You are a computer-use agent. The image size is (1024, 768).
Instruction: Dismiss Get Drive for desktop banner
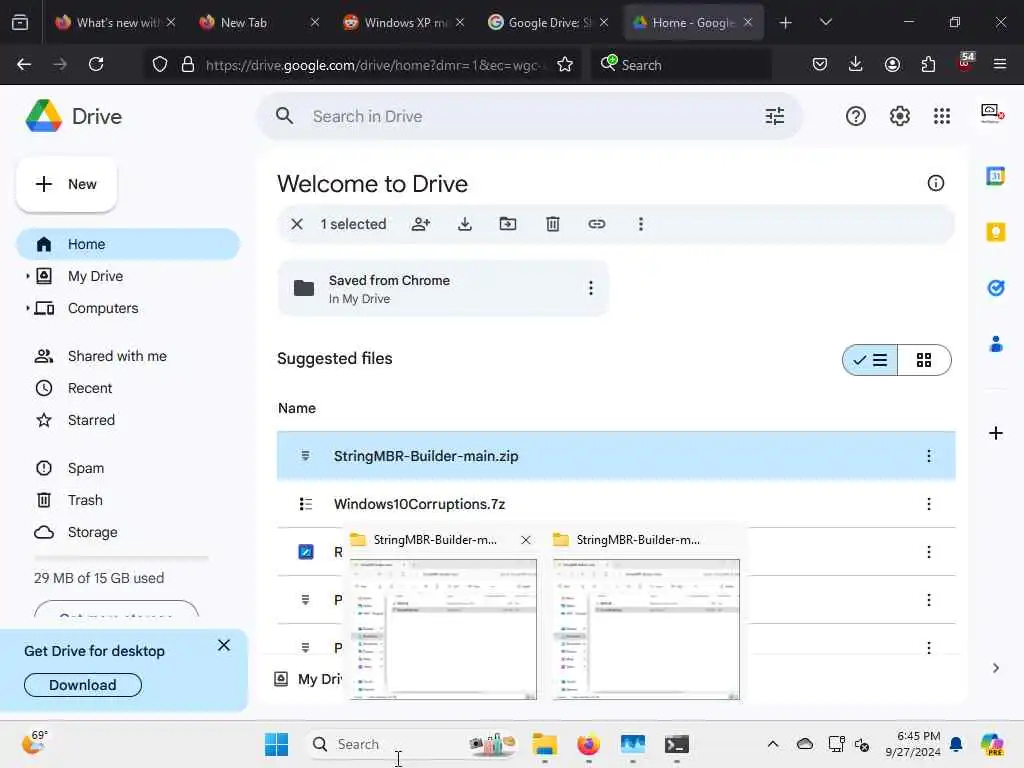click(x=223, y=645)
